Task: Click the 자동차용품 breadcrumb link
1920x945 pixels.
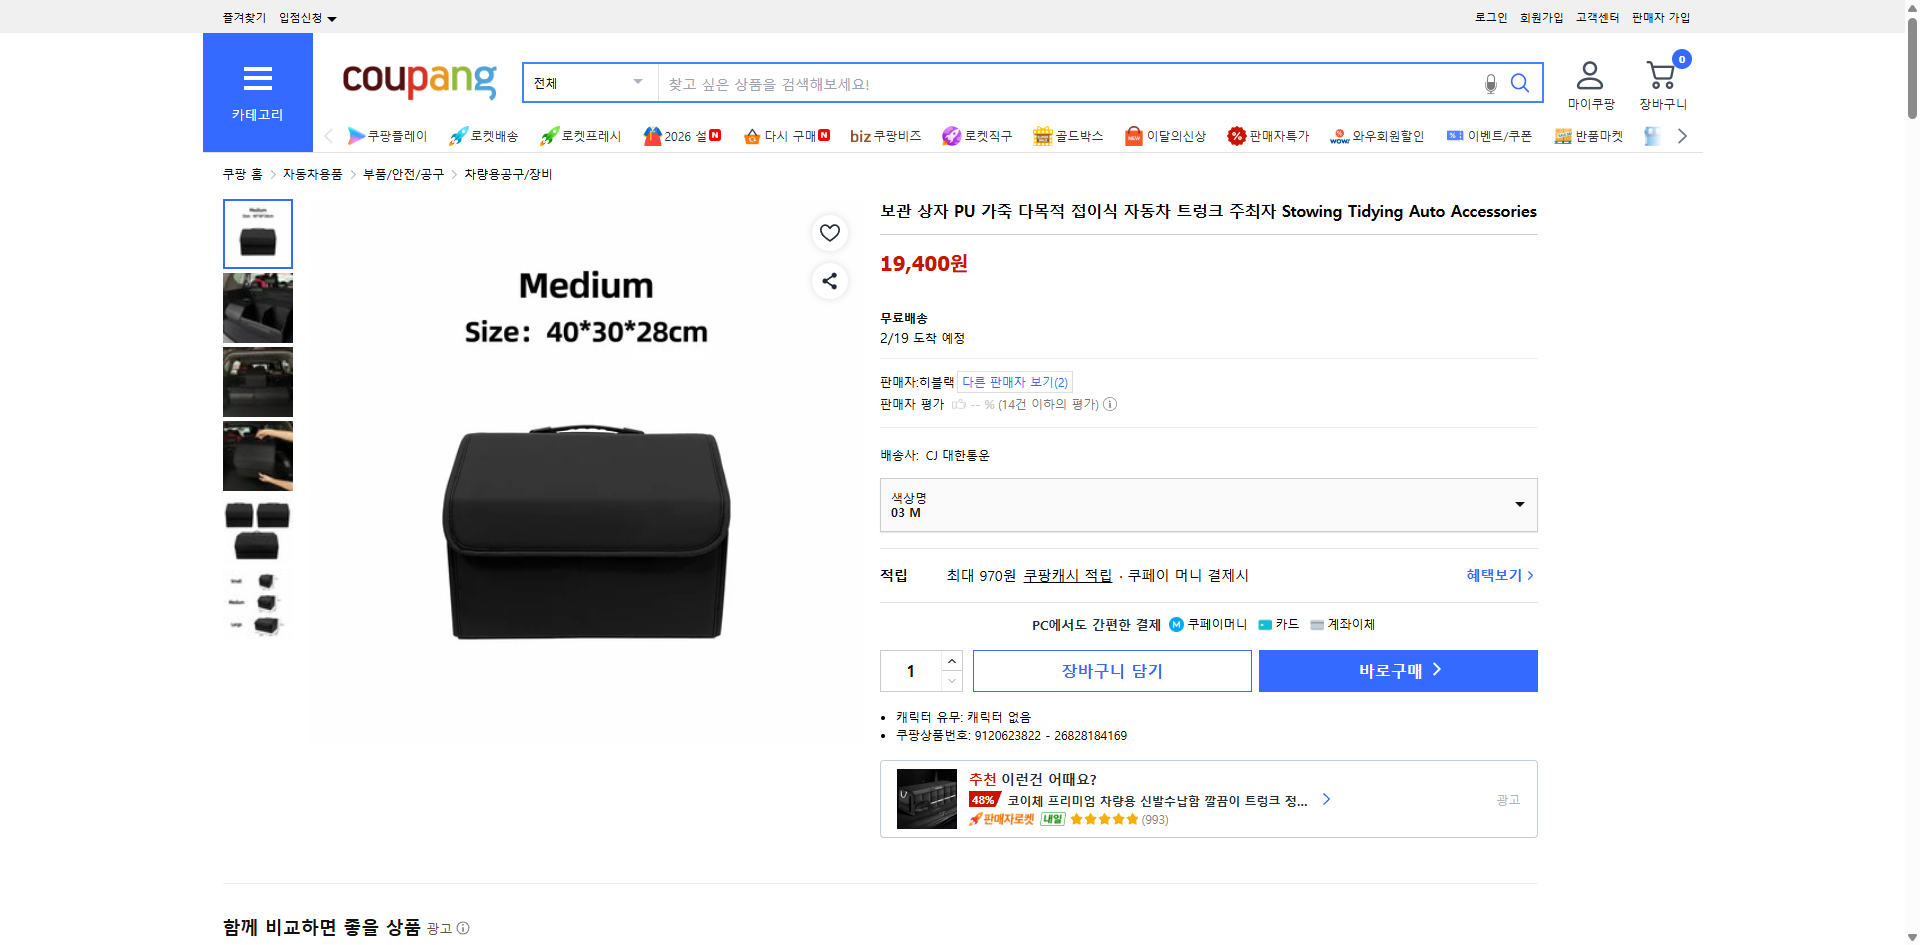Action: (311, 173)
